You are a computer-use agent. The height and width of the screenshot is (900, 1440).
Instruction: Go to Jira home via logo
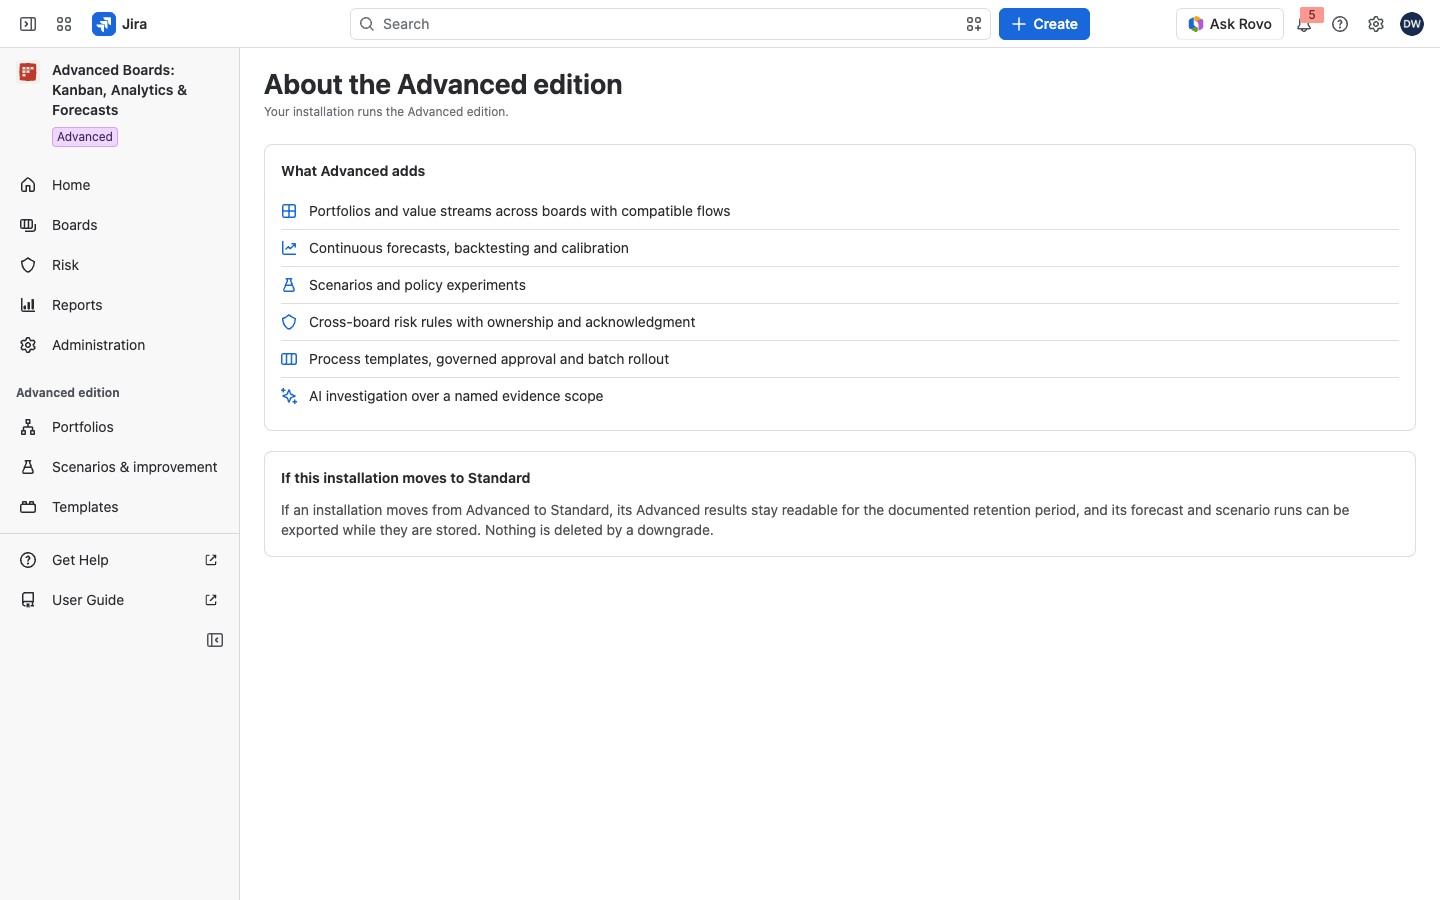point(120,24)
